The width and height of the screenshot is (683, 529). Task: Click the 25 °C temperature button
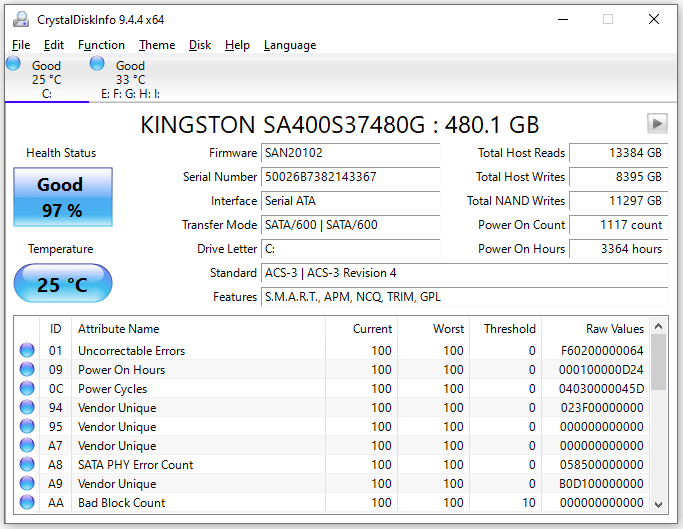tap(62, 285)
